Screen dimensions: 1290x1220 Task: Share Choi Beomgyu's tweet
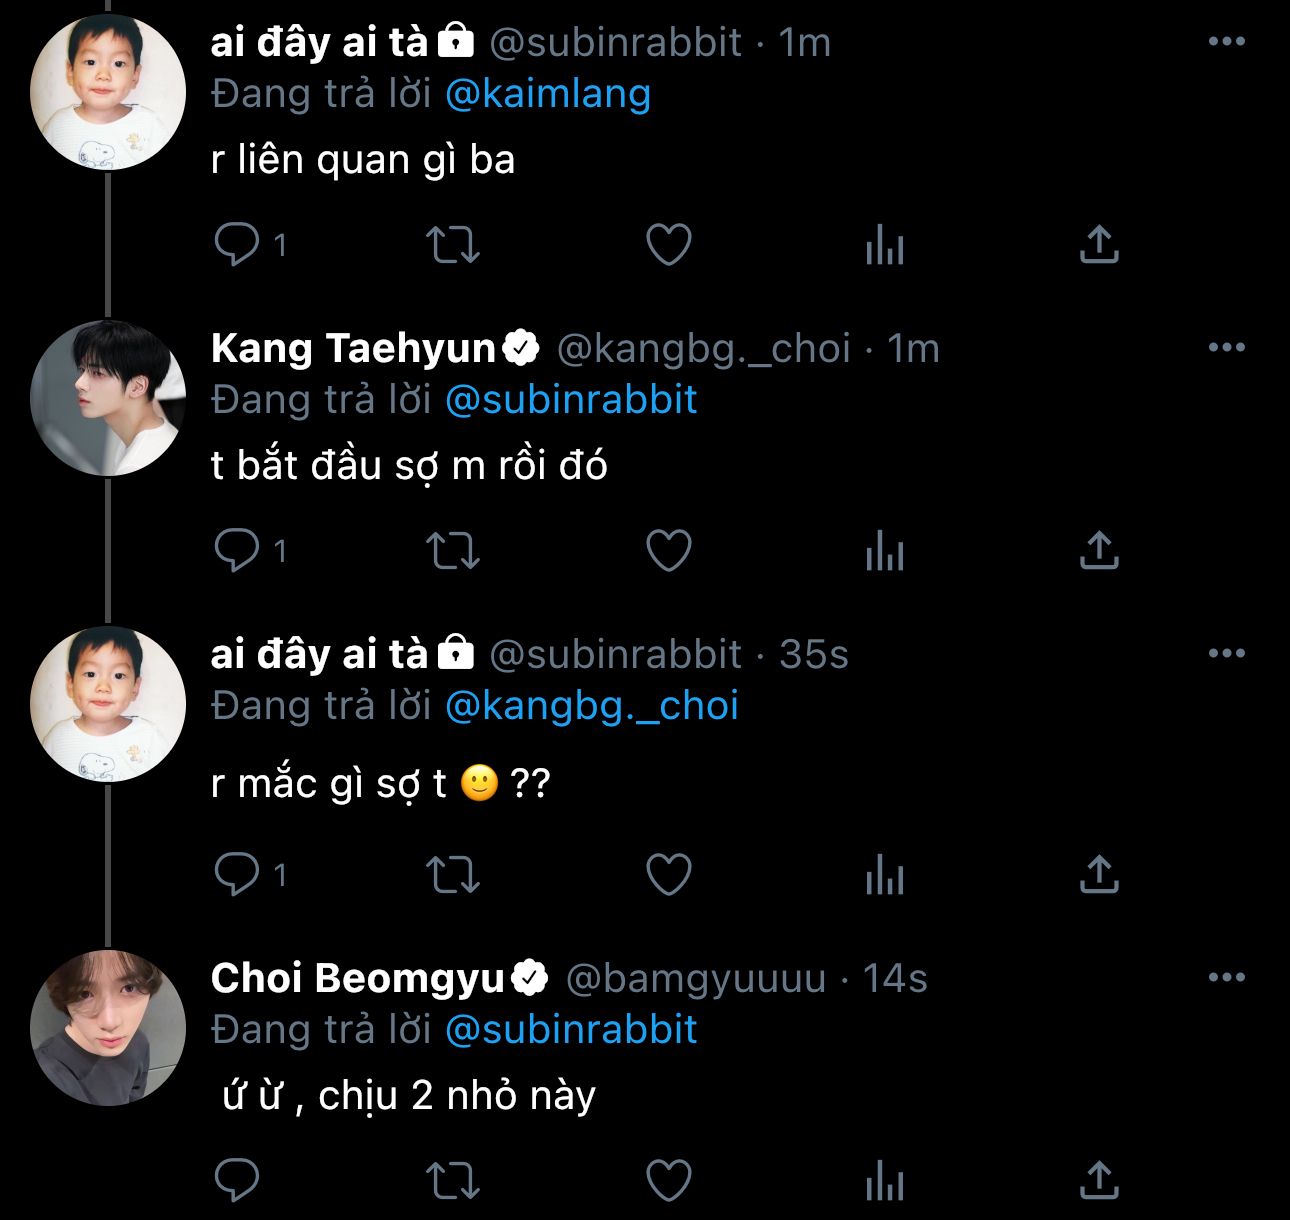click(1098, 1180)
